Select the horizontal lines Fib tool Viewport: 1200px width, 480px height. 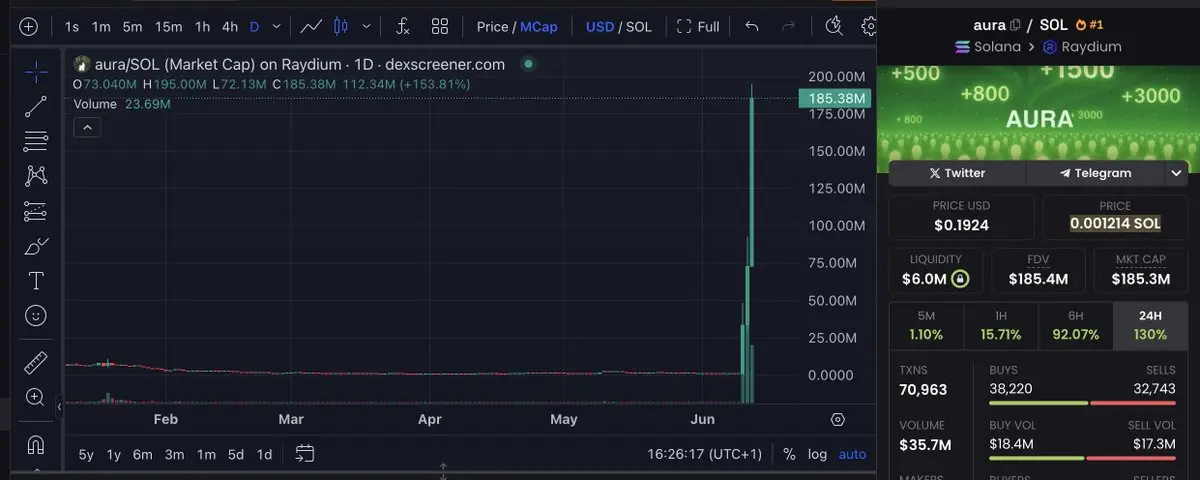(x=36, y=141)
